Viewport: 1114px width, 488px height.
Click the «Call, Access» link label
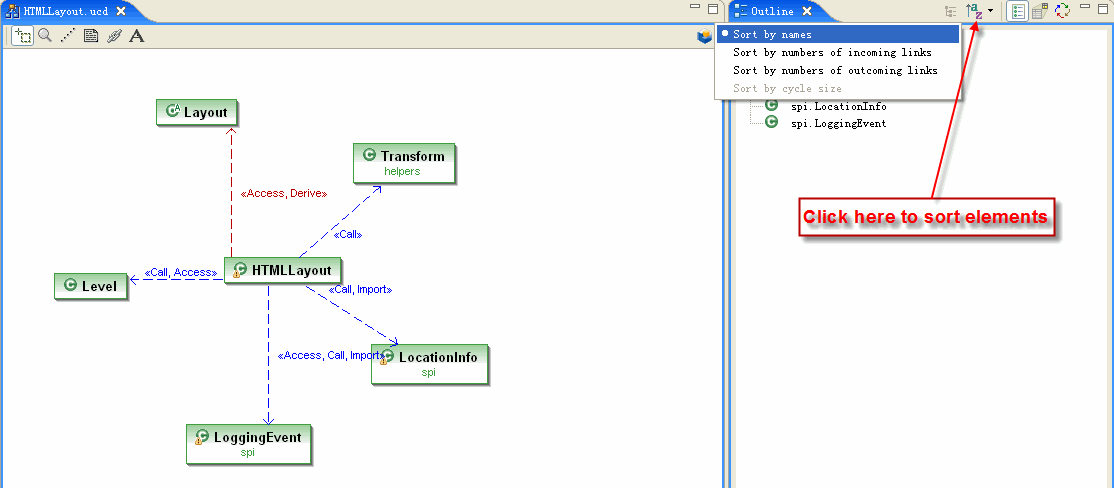point(181,273)
